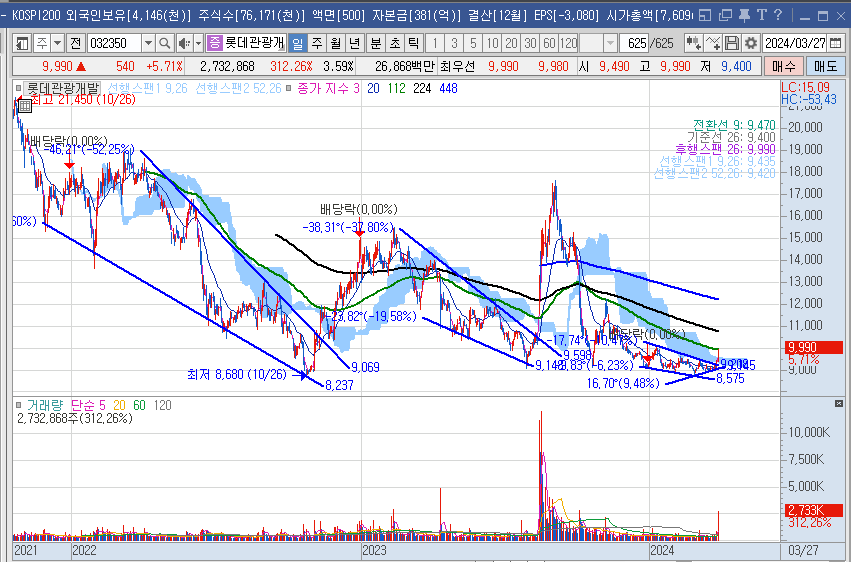Viewport: 851px width, 562px height.
Task: Click the 2023 year marker on time axis
Action: (374, 550)
